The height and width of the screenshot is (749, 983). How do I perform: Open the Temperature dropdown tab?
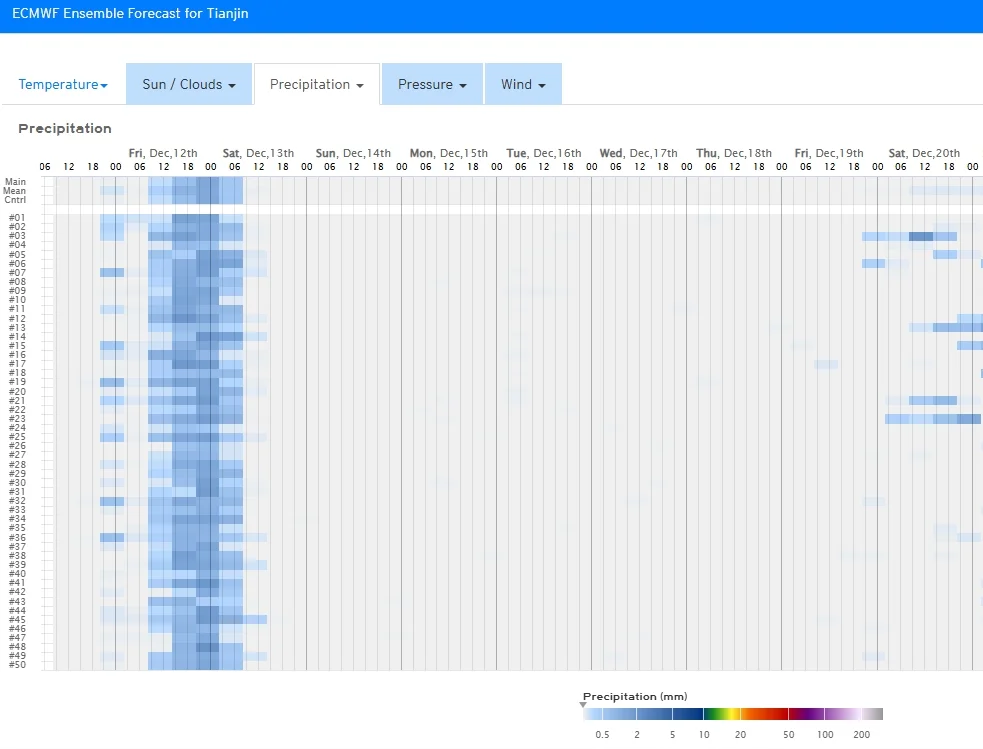pyautogui.click(x=63, y=84)
